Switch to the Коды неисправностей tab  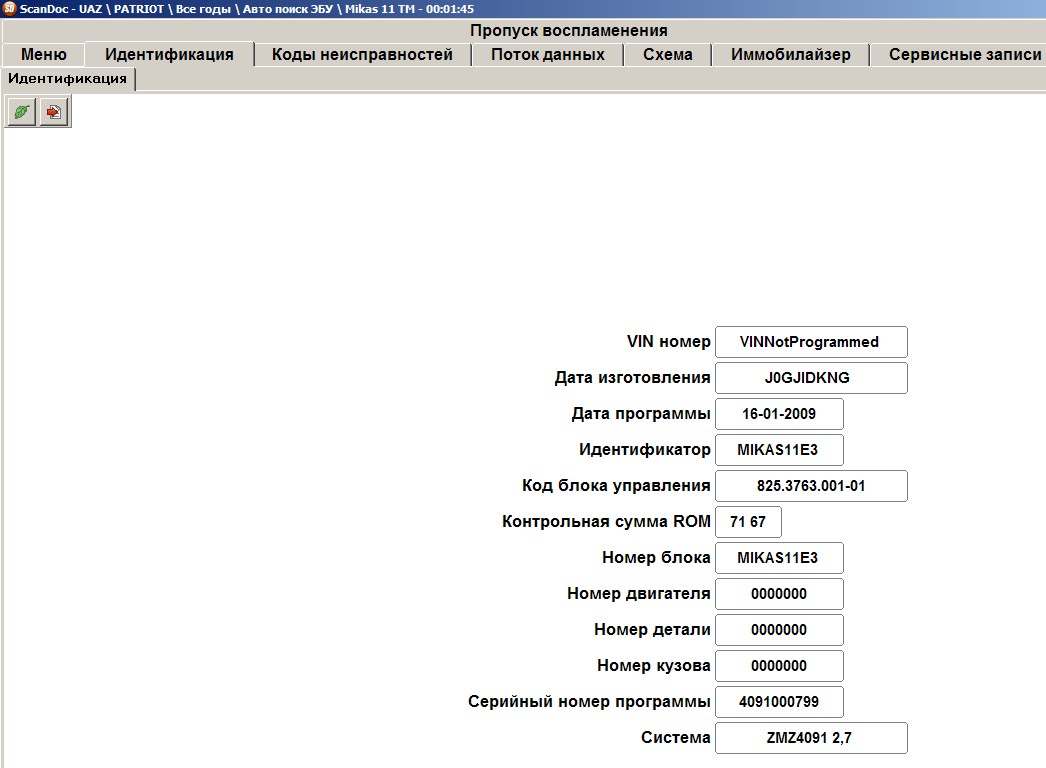click(362, 55)
